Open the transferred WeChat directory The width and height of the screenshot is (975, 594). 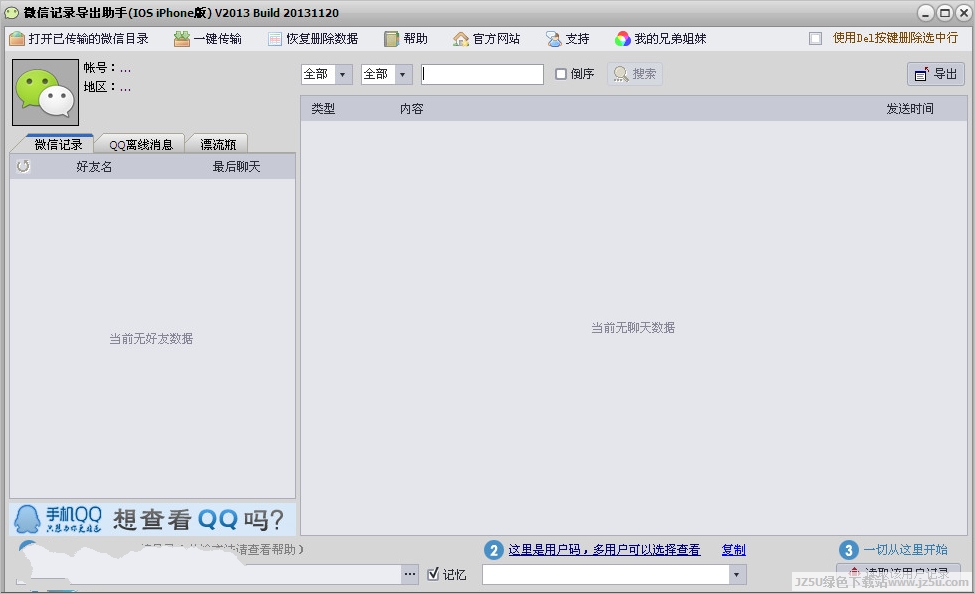click(x=79, y=39)
